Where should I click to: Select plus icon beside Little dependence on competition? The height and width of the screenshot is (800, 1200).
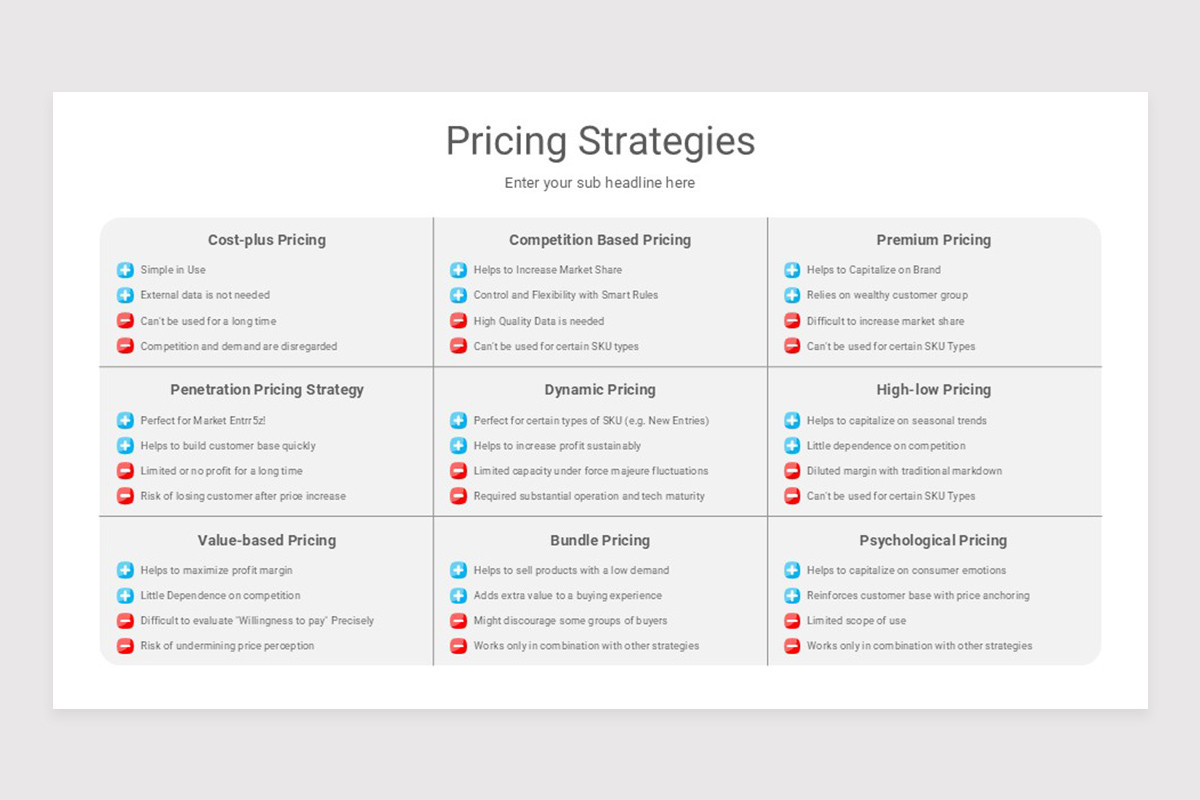[x=792, y=446]
